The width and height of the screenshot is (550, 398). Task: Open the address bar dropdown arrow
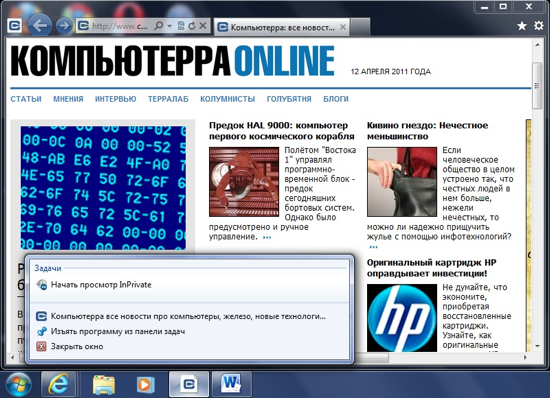pos(169,26)
